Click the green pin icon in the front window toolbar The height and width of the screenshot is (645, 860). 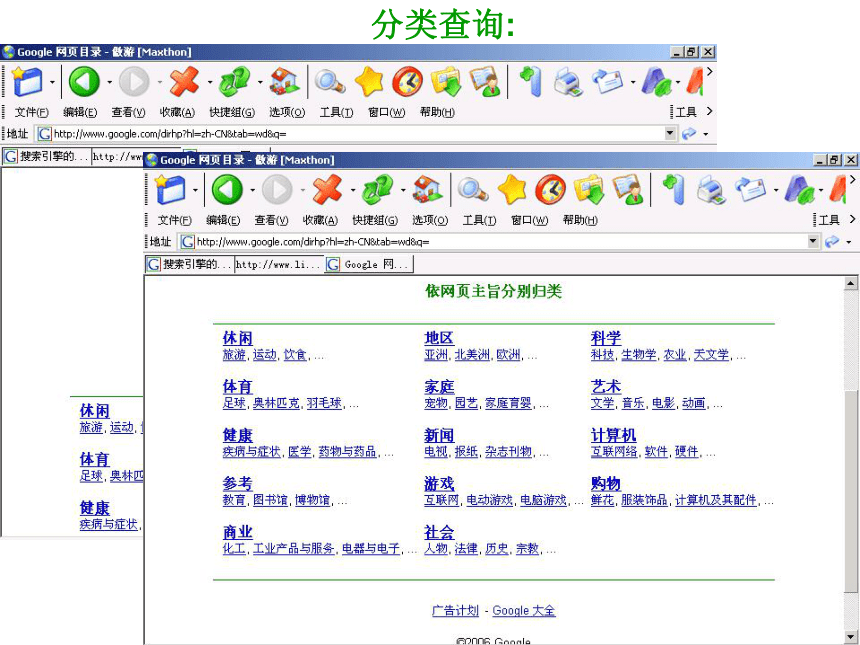click(674, 189)
